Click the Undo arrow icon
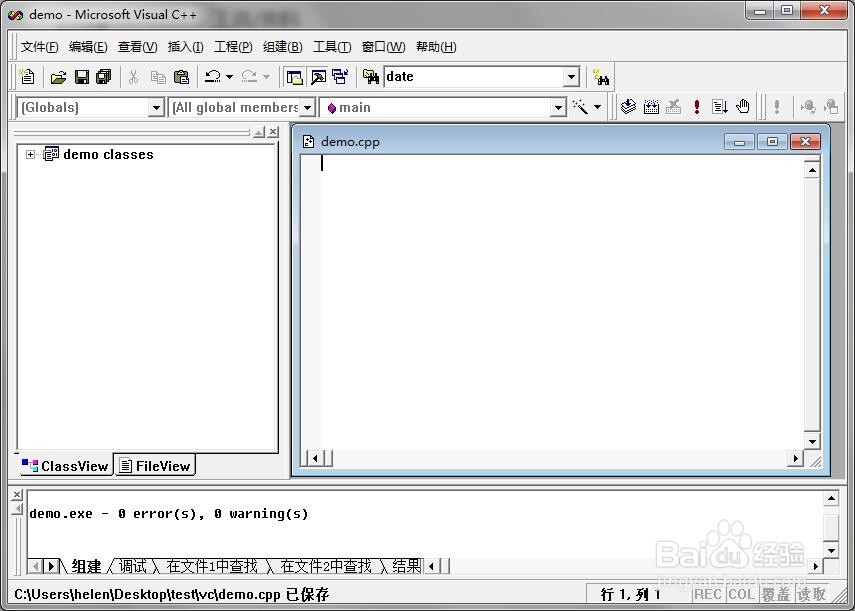855x611 pixels. 213,77
